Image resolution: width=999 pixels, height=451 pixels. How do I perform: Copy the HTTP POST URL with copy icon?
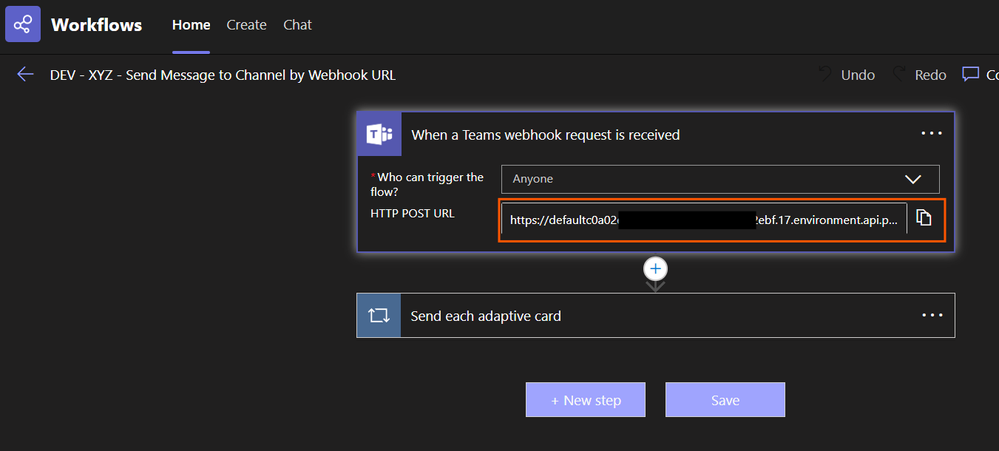pos(924,218)
